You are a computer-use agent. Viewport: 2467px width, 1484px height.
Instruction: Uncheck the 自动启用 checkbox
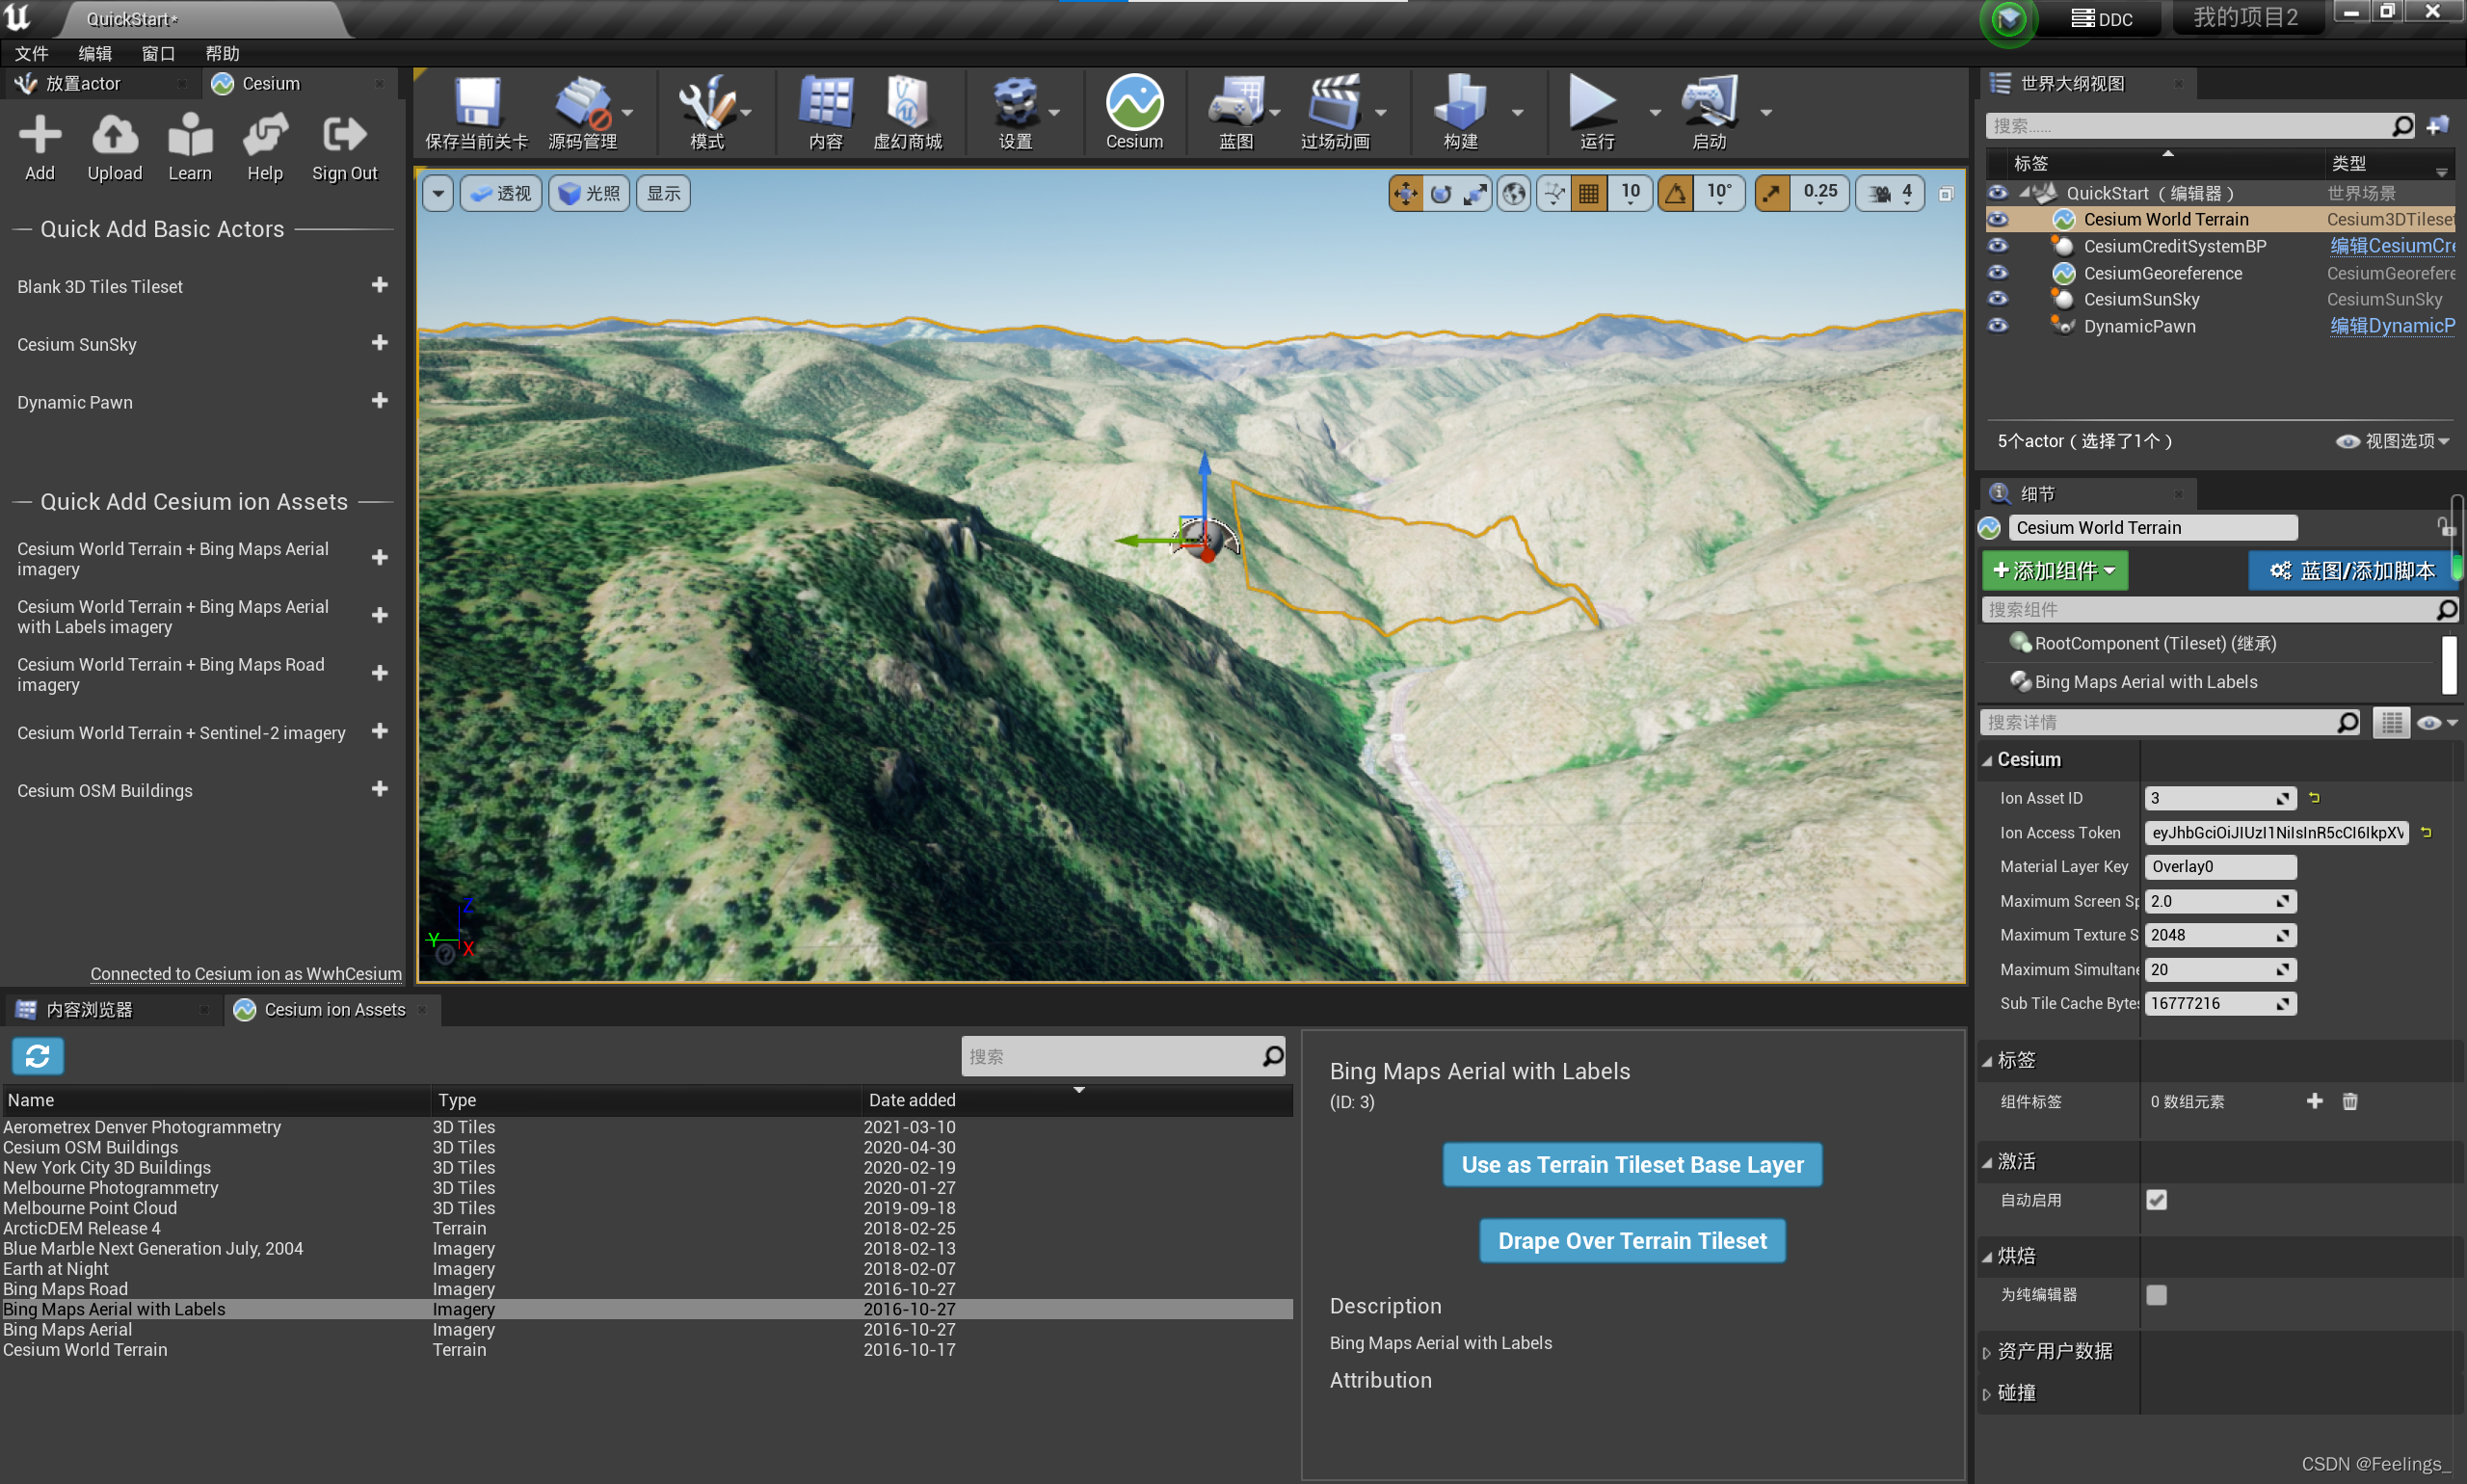(2156, 1199)
